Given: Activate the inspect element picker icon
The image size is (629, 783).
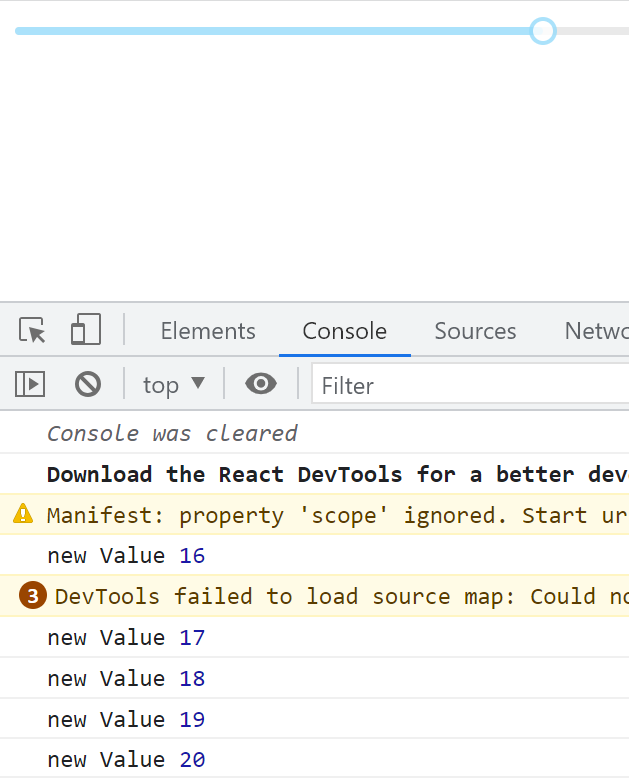Looking at the screenshot, I should point(32,330).
